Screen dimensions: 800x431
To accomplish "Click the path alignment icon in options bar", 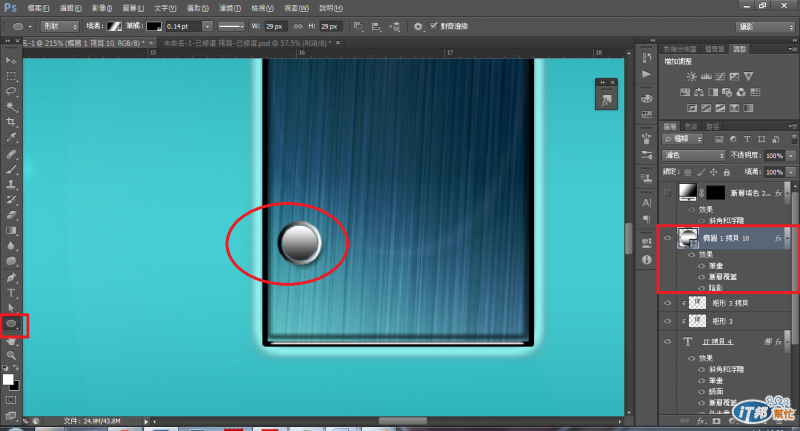I will click(376, 26).
